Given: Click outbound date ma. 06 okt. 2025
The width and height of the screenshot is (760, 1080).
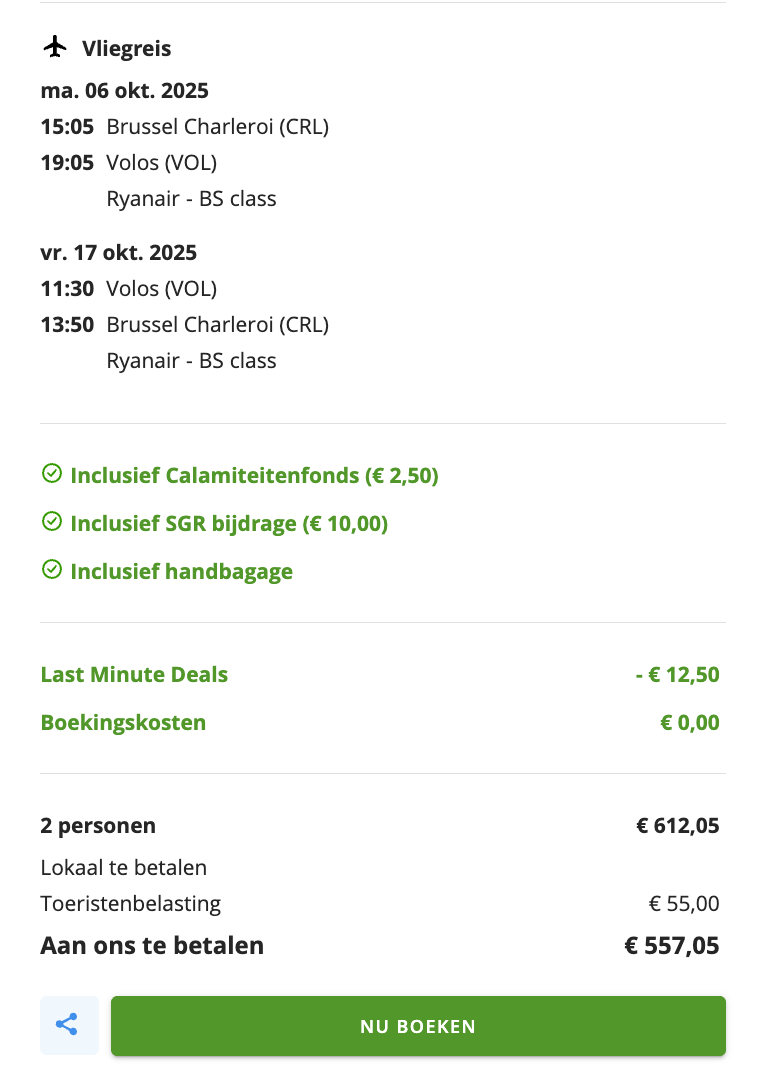Looking at the screenshot, I should point(124,91).
